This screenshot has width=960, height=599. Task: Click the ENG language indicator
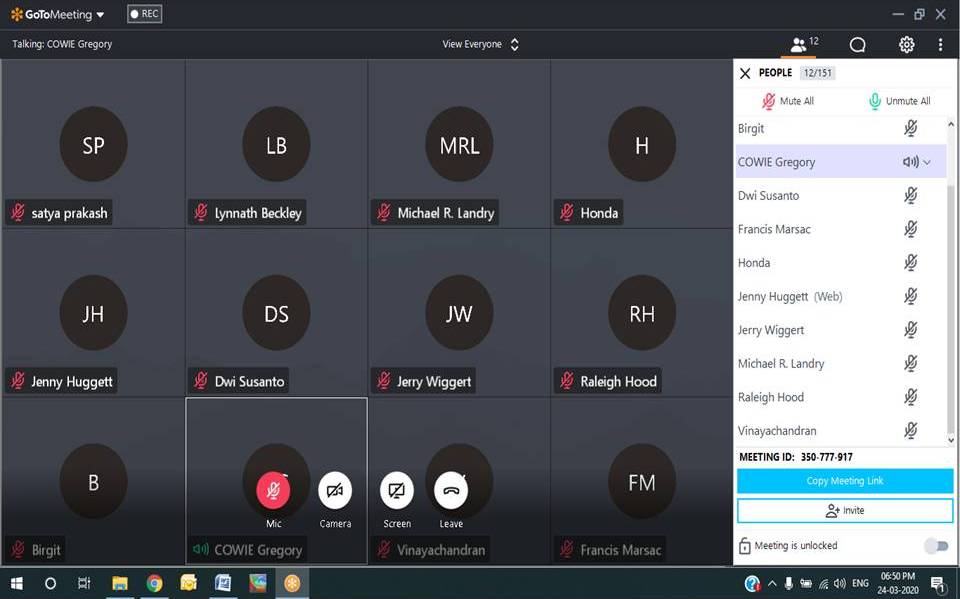click(x=860, y=584)
